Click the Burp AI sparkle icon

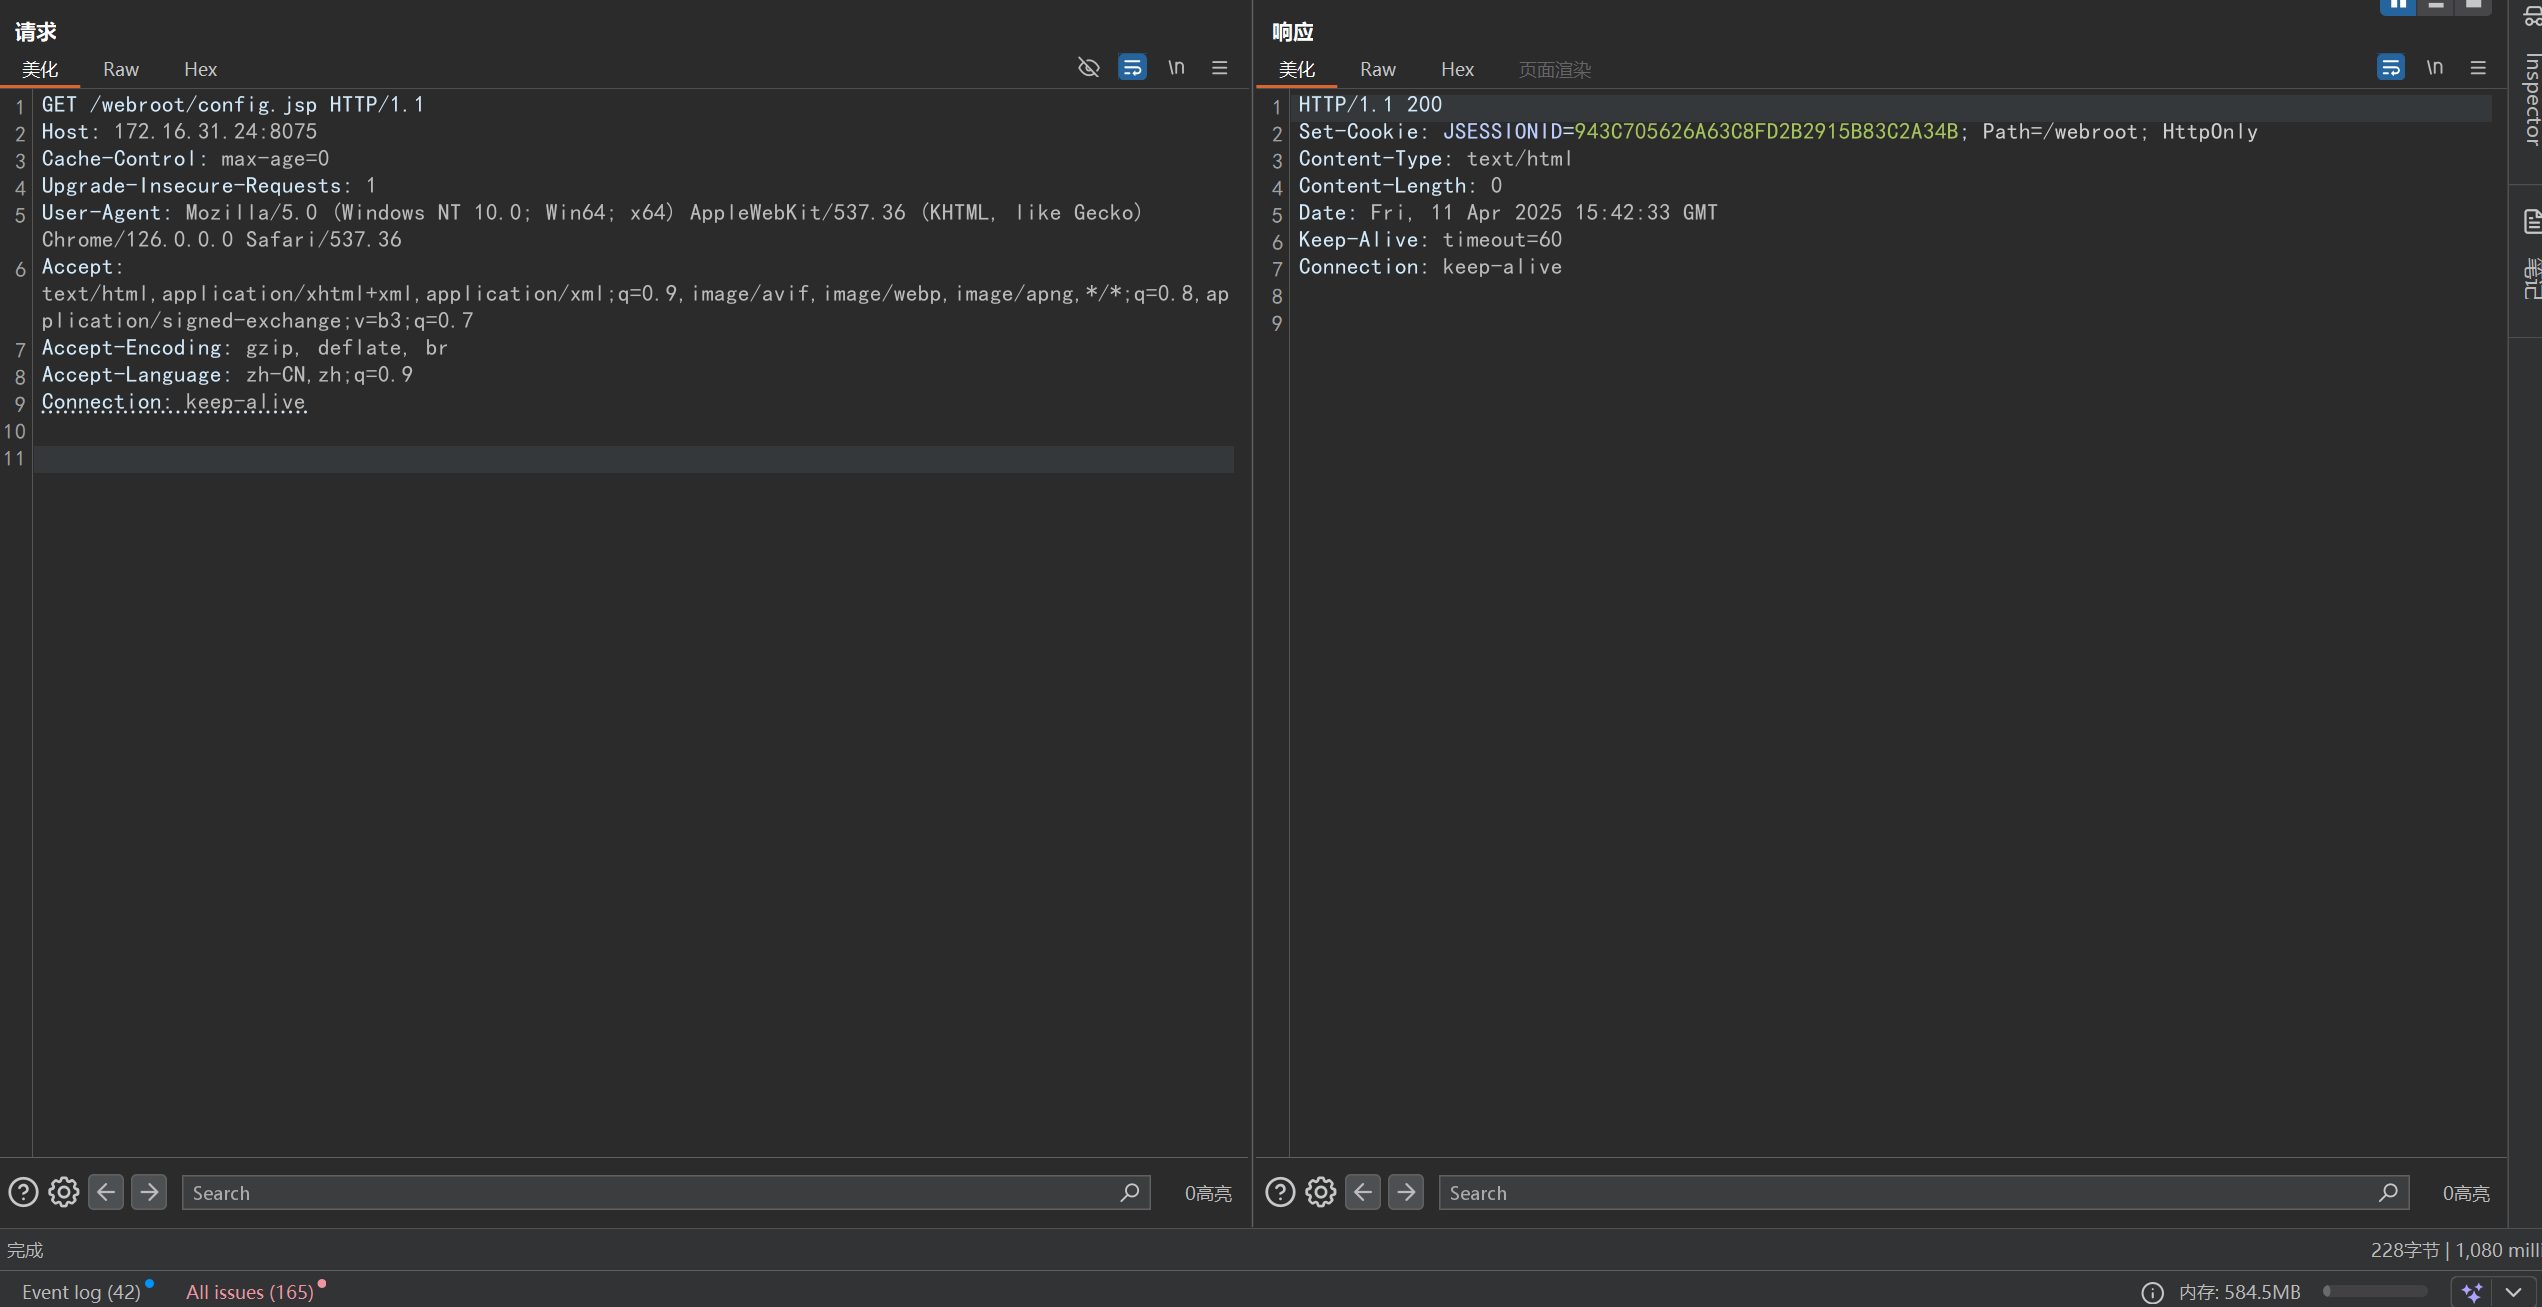click(2472, 1292)
